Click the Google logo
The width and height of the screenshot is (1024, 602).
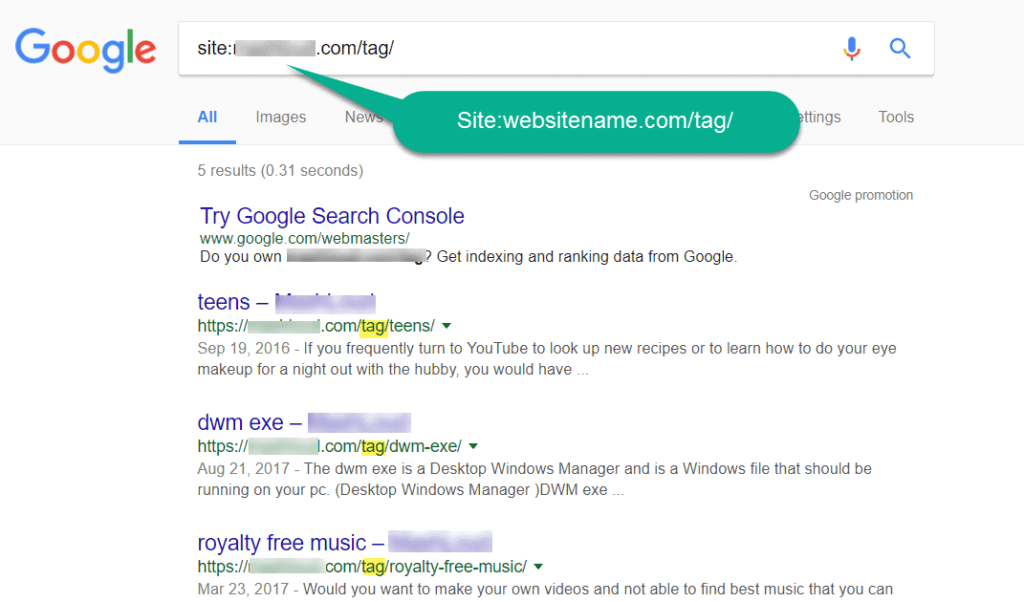coord(86,50)
